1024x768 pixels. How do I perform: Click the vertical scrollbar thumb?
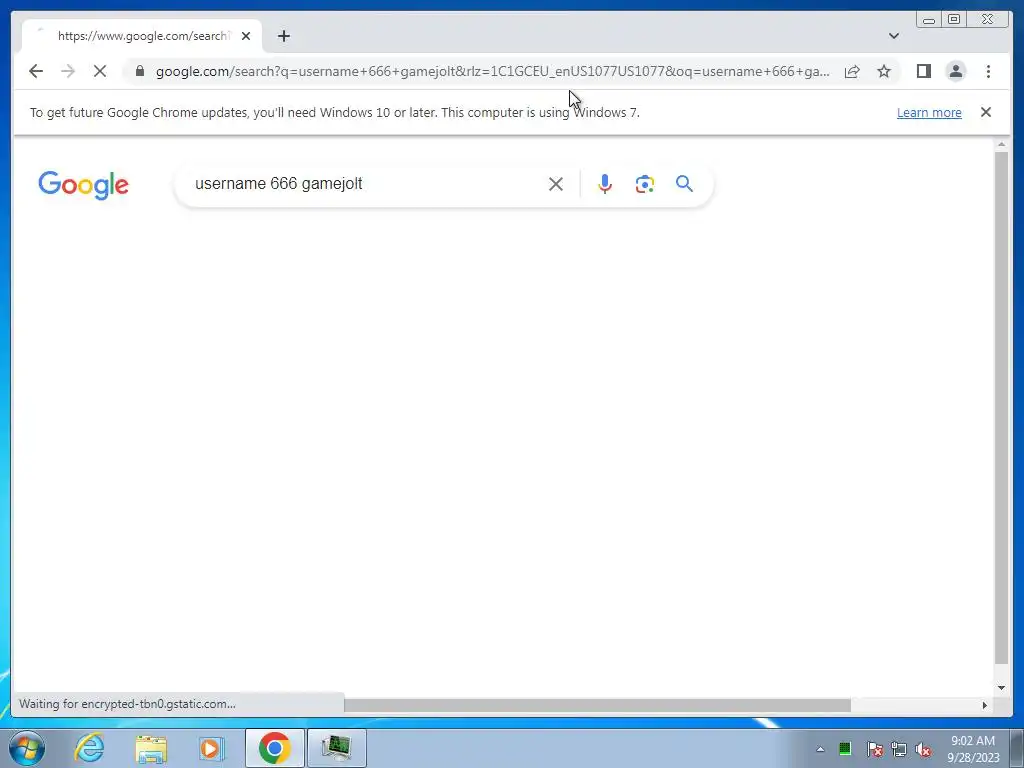click(x=1001, y=408)
